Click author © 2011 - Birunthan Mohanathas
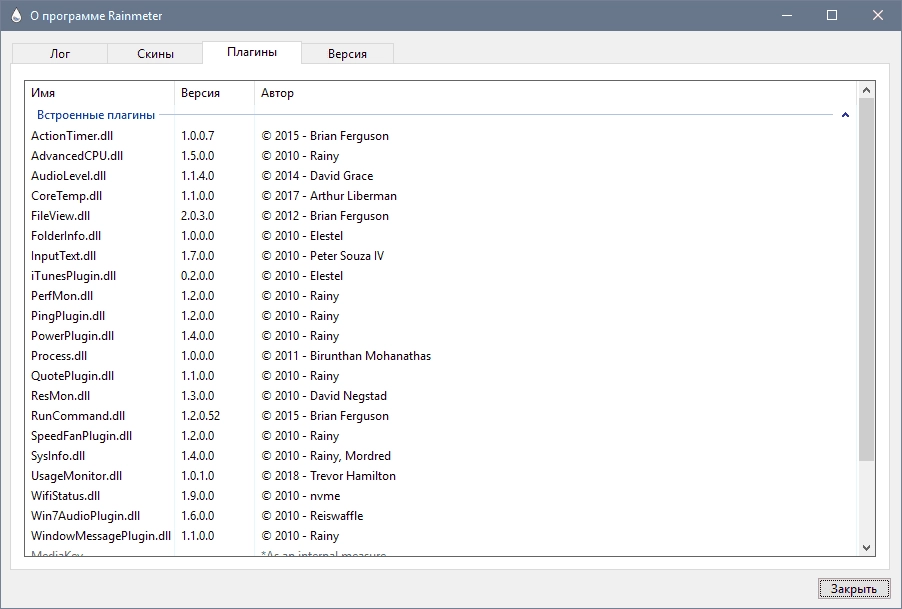 pyautogui.click(x=346, y=356)
